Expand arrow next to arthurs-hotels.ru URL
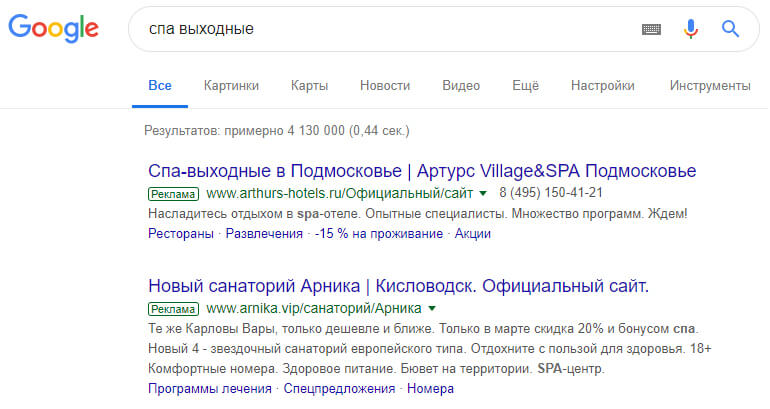770x409 pixels. 483,193
